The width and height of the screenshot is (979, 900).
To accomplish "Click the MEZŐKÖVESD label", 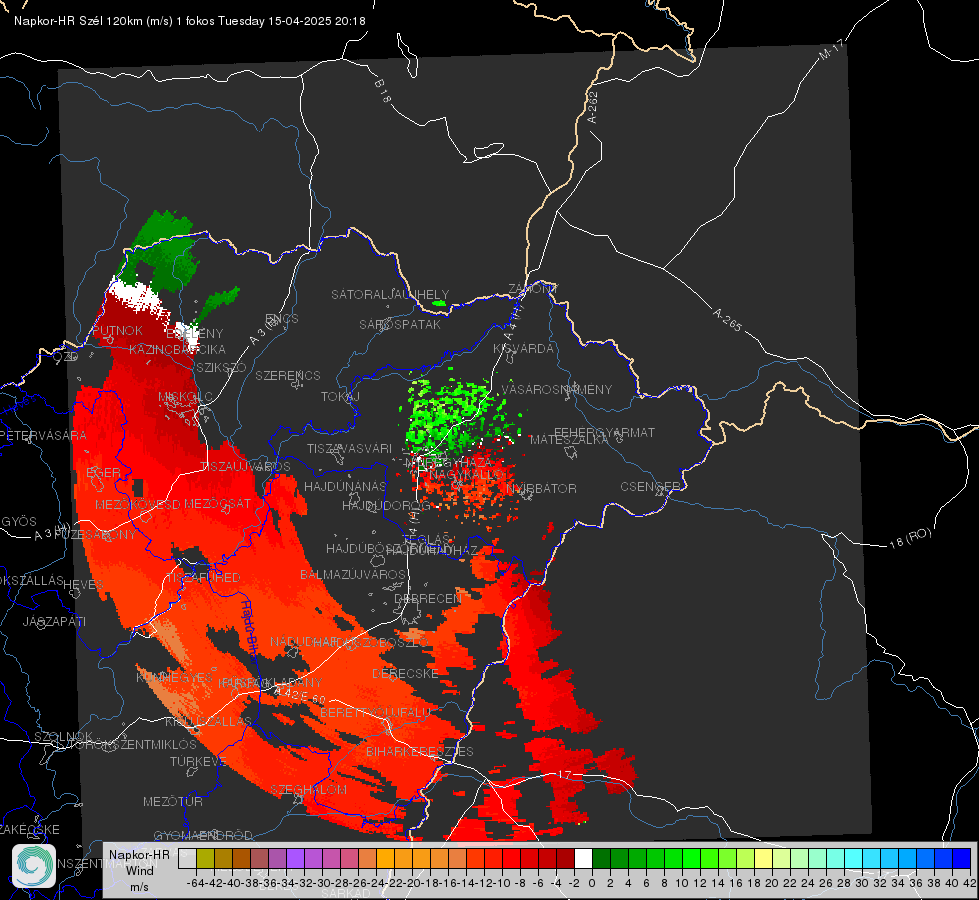I will 138,504.
